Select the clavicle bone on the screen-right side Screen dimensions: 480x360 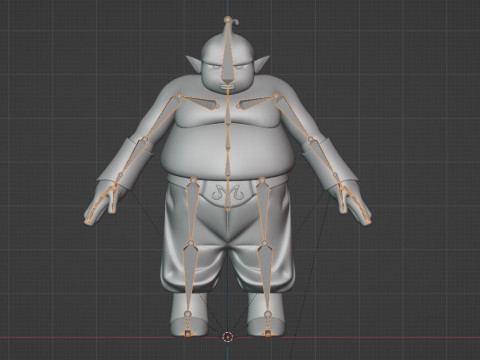pos(255,103)
